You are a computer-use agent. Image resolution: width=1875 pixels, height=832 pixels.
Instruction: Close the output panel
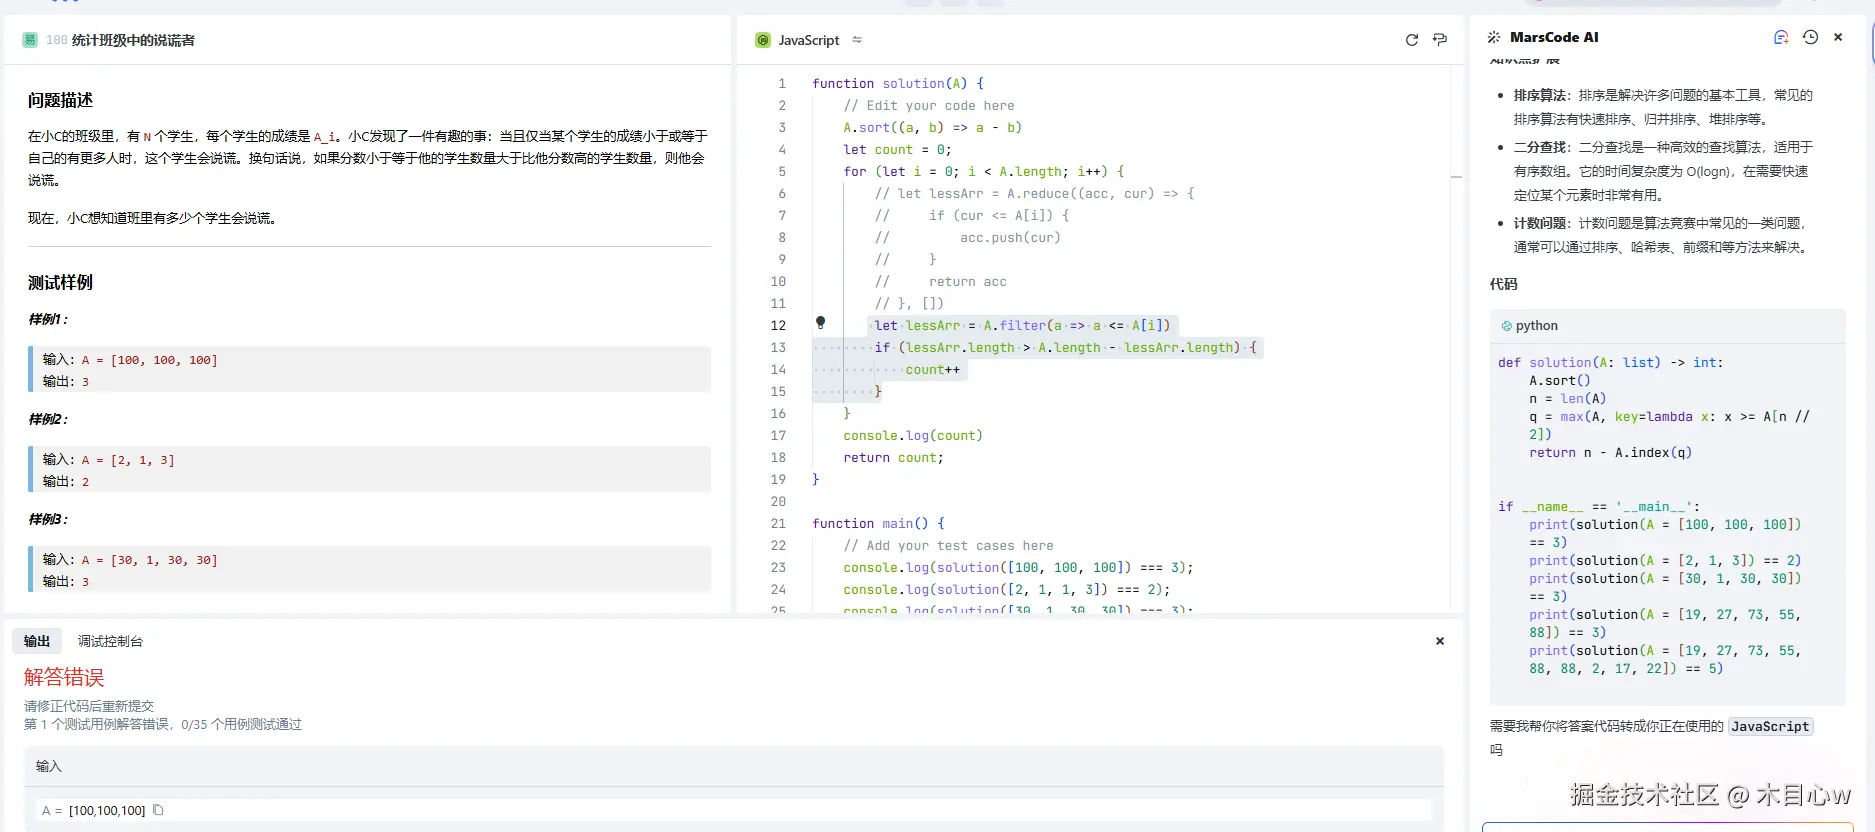click(x=1440, y=641)
